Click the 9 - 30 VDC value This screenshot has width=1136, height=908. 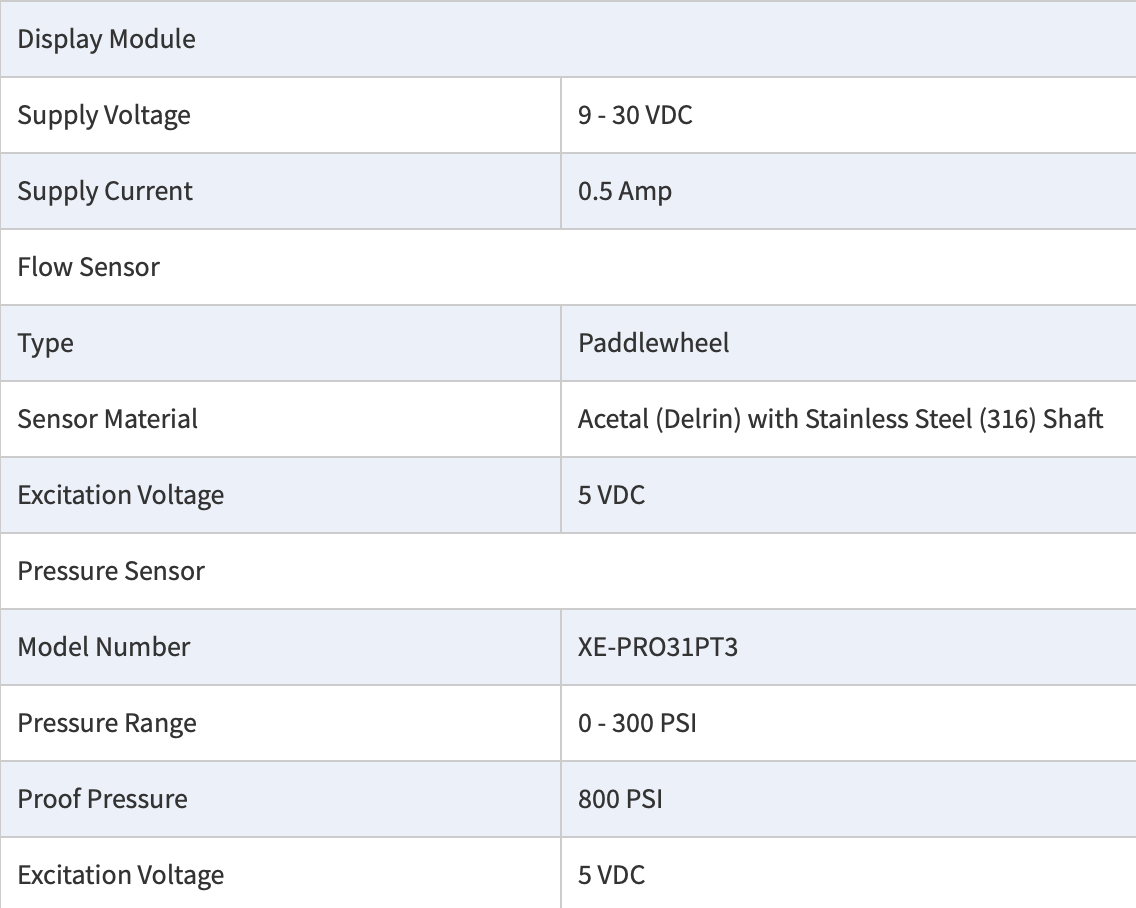click(x=635, y=116)
